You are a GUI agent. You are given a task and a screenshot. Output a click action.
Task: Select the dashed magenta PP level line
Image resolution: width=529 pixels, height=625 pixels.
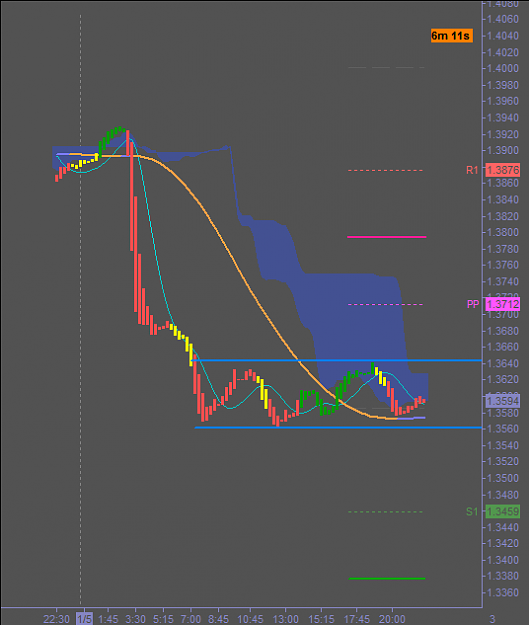[x=385, y=305]
